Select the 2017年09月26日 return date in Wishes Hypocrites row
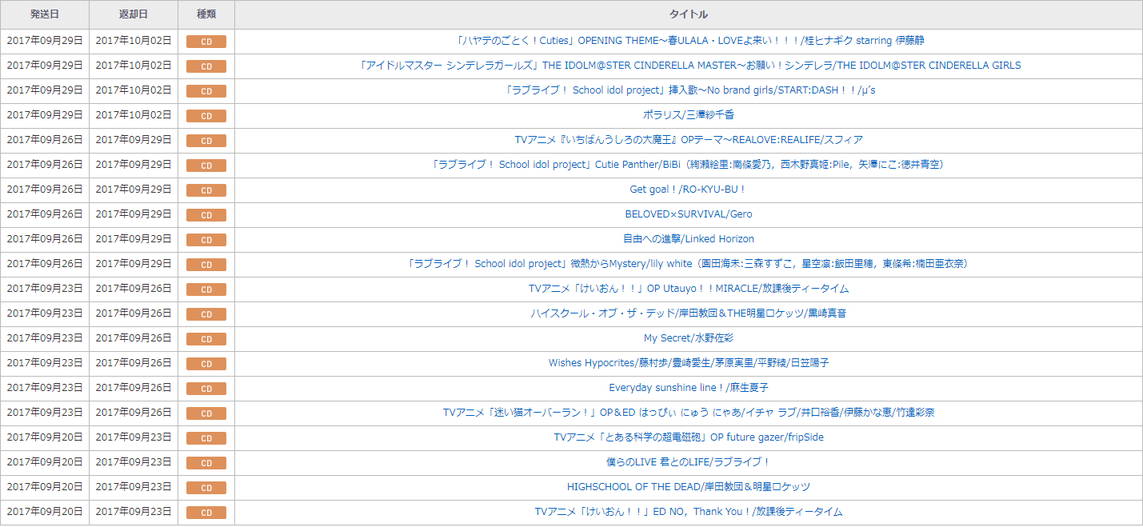1143x527 pixels. [x=133, y=363]
